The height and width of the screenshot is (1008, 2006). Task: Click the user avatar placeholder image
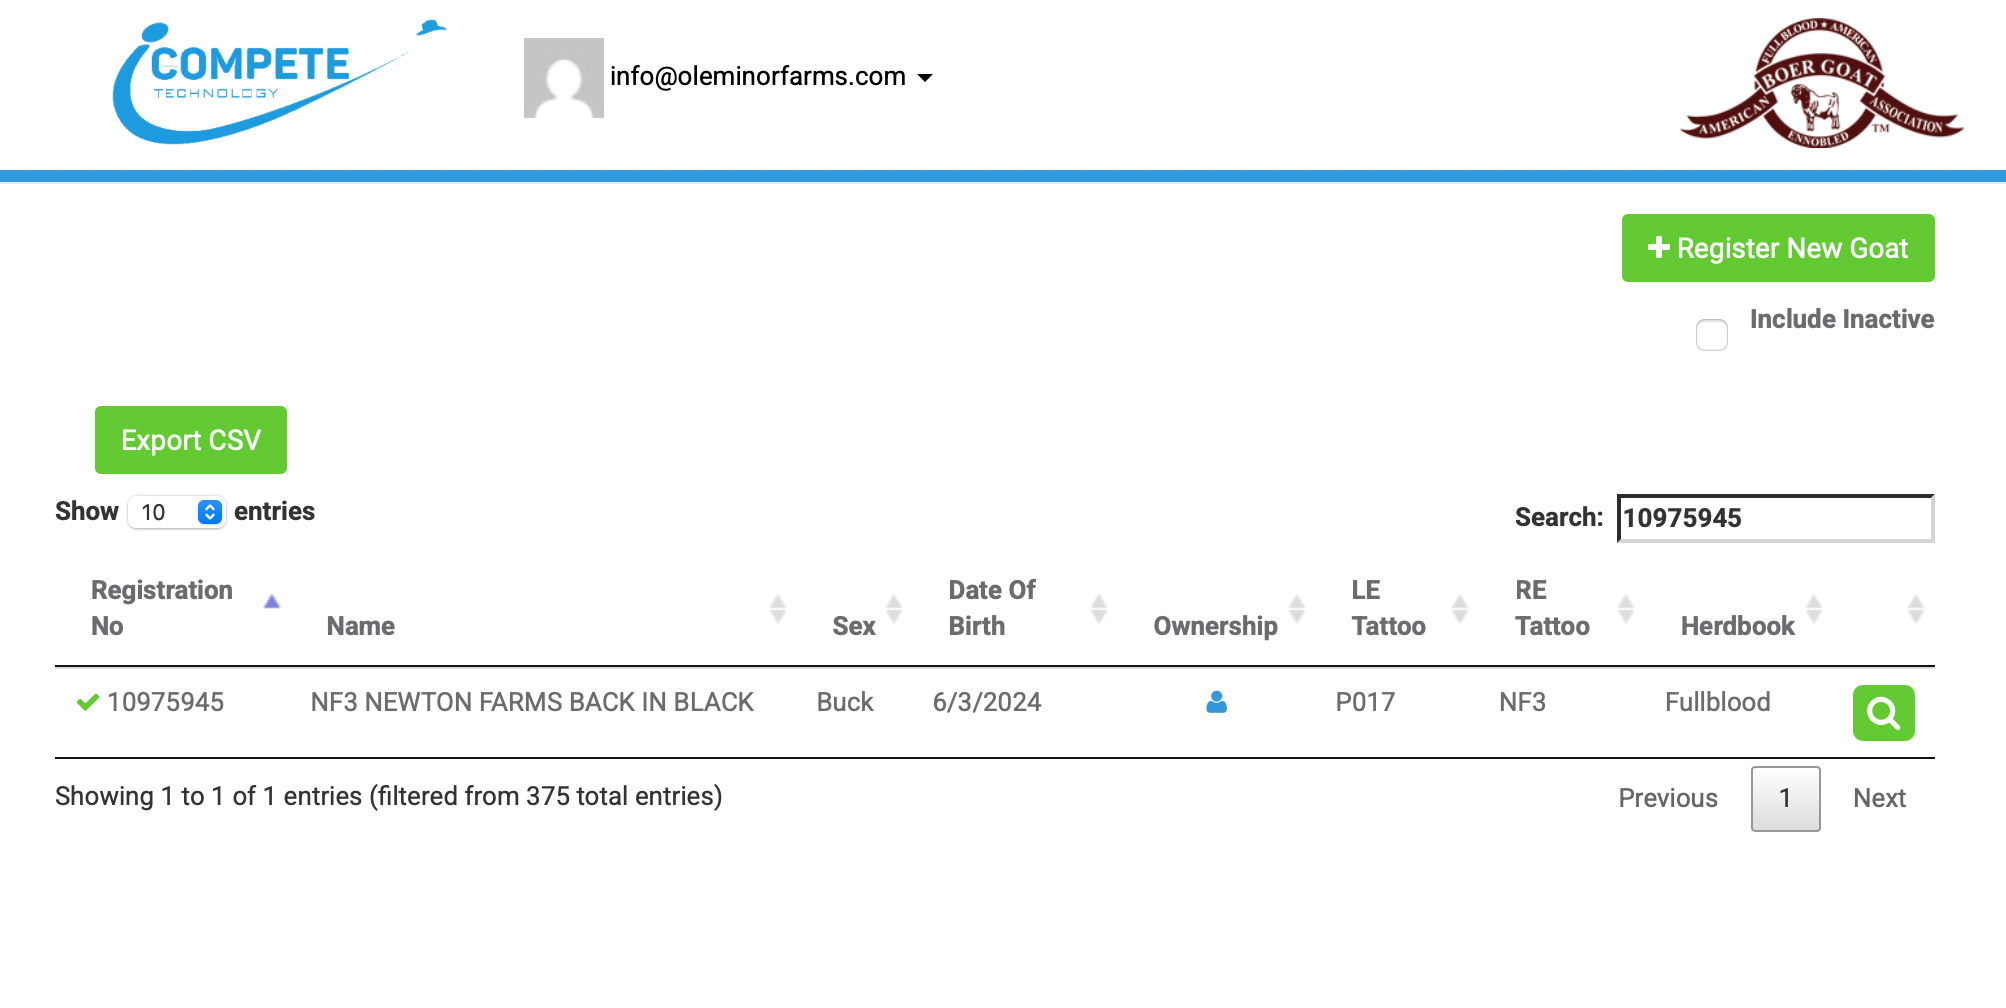563,78
